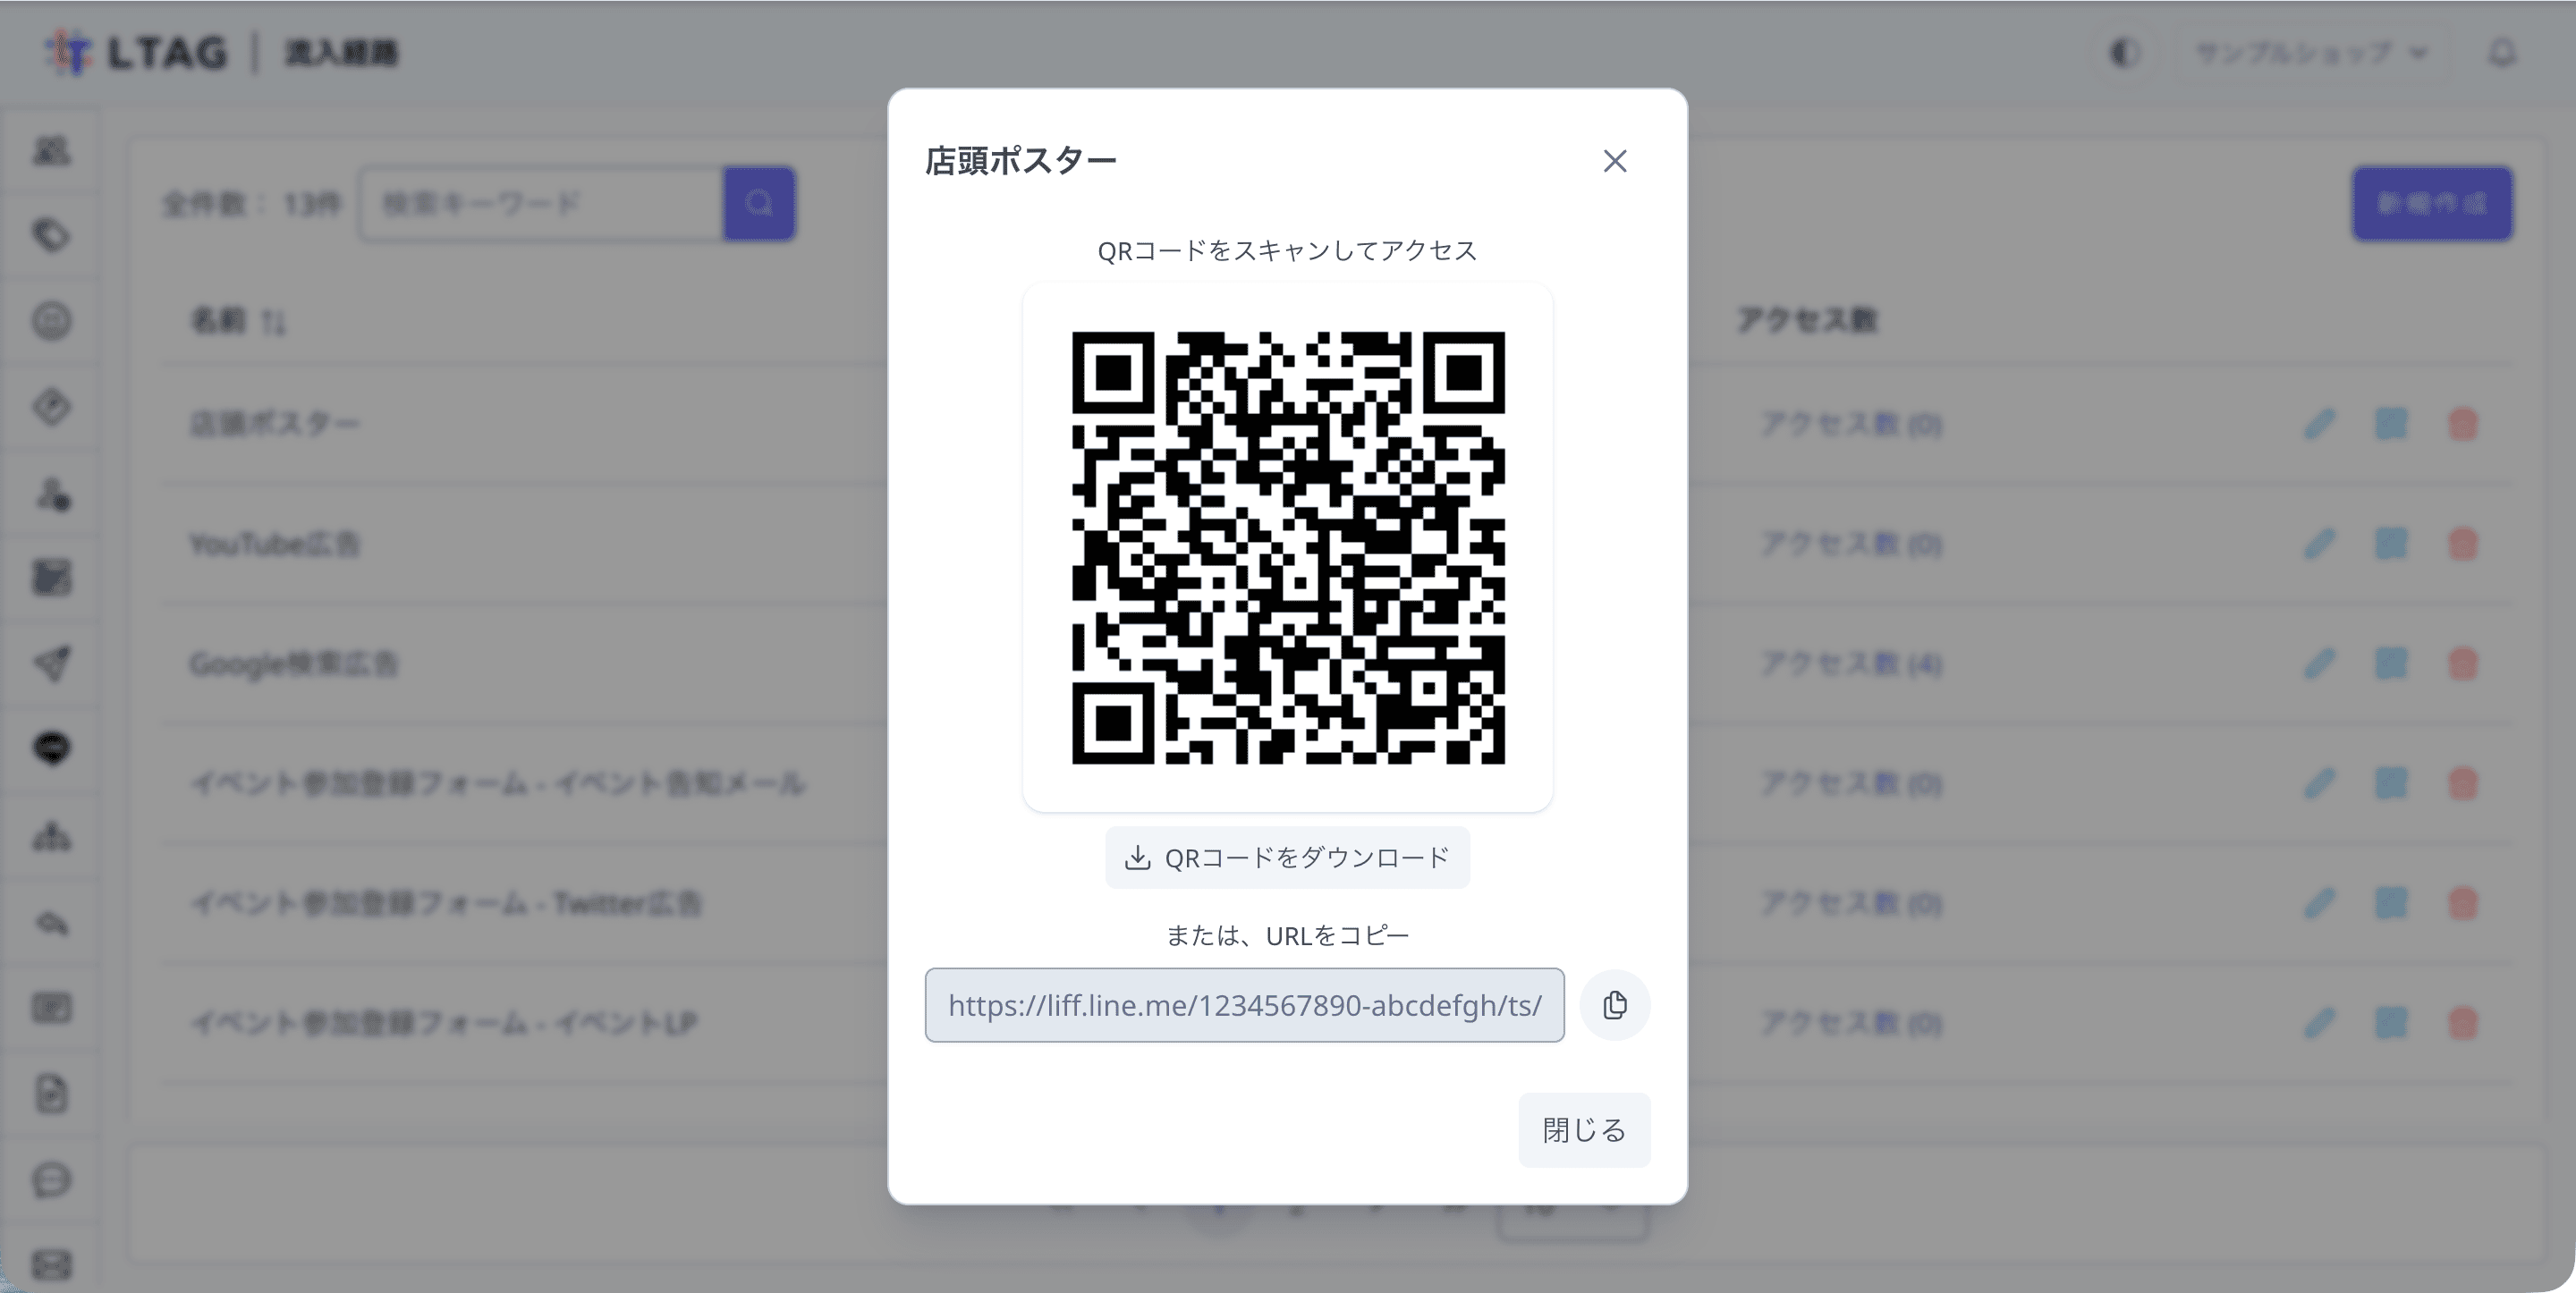Click the Google検索広告 row name
Screen dimensions: 2576x1293
pos(294,664)
